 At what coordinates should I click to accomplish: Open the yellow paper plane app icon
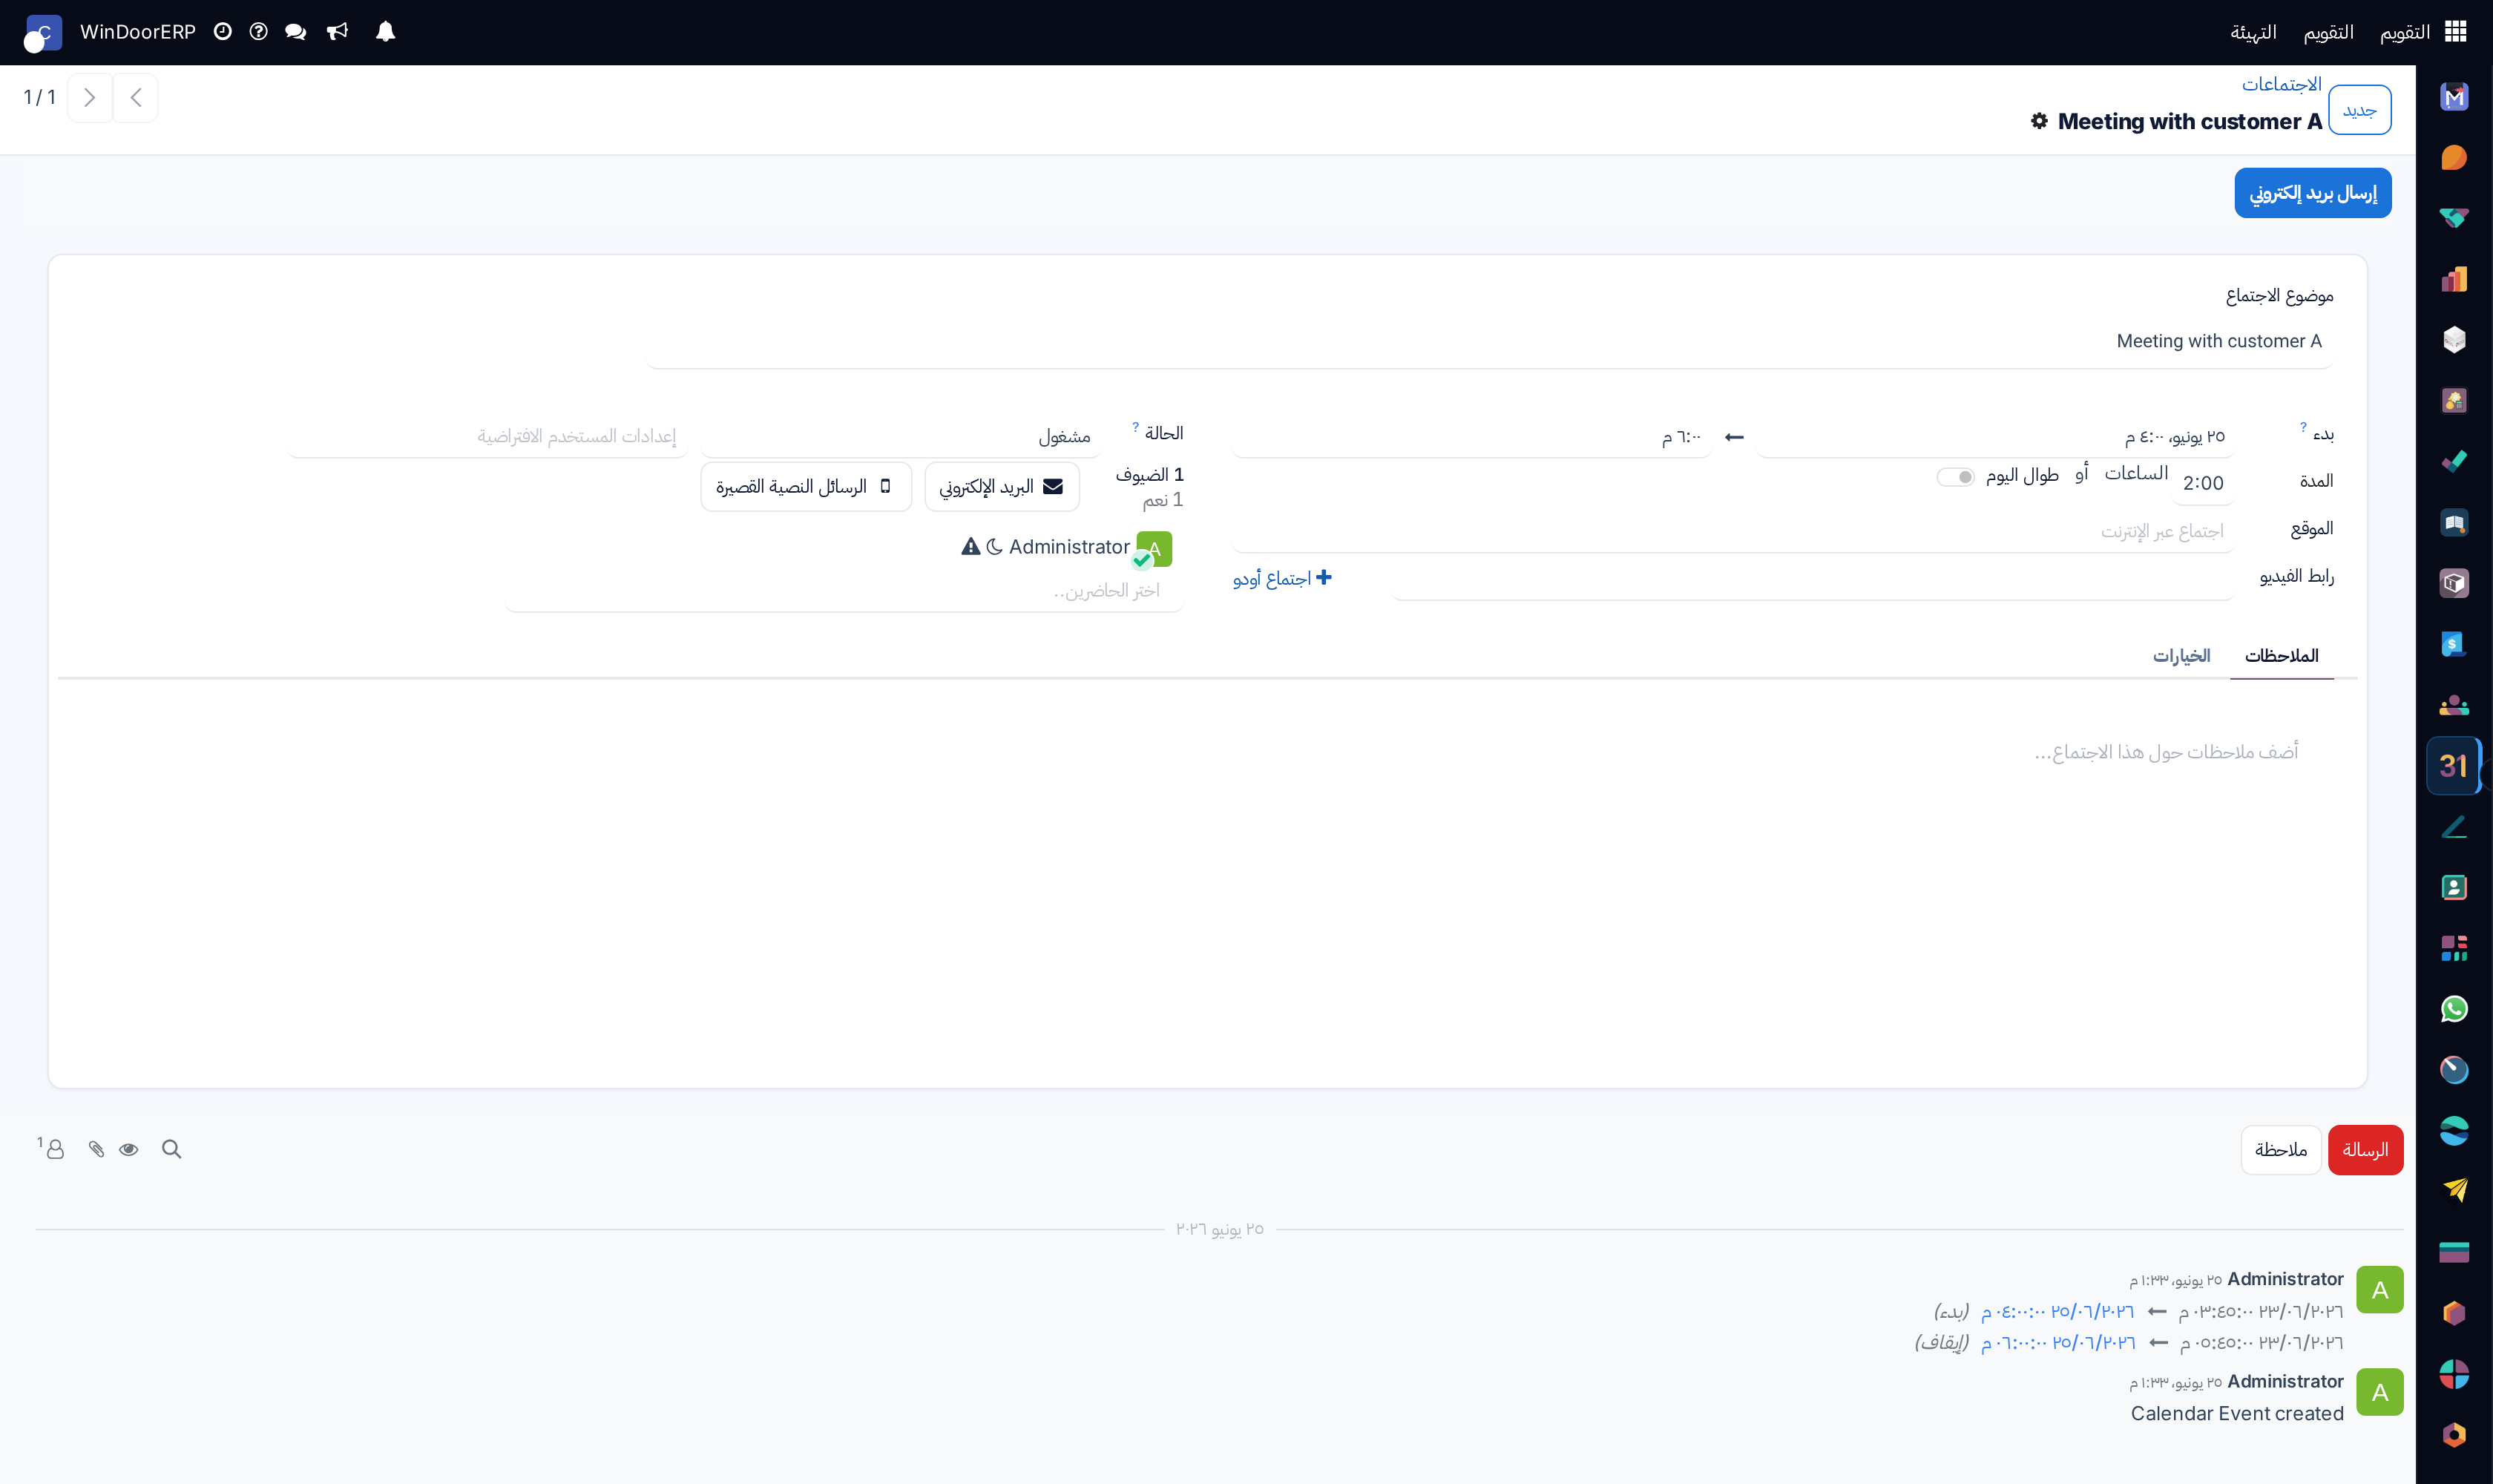tap(2454, 1191)
